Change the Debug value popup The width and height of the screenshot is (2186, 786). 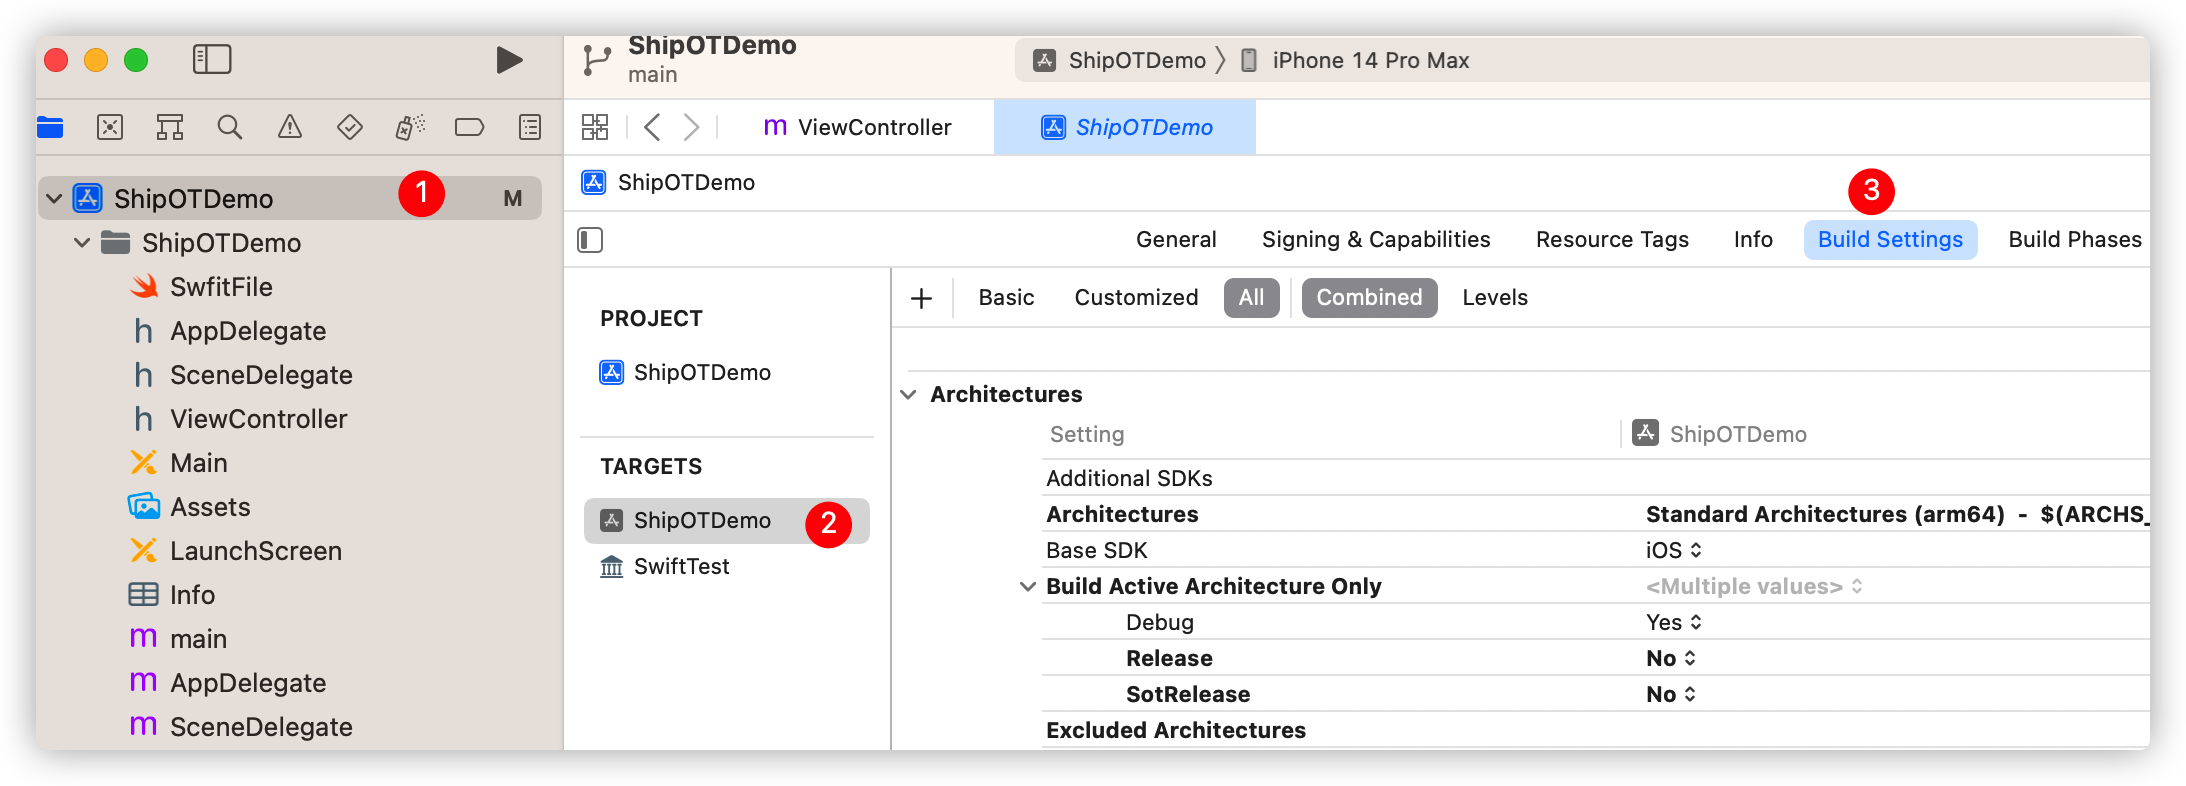1674,623
